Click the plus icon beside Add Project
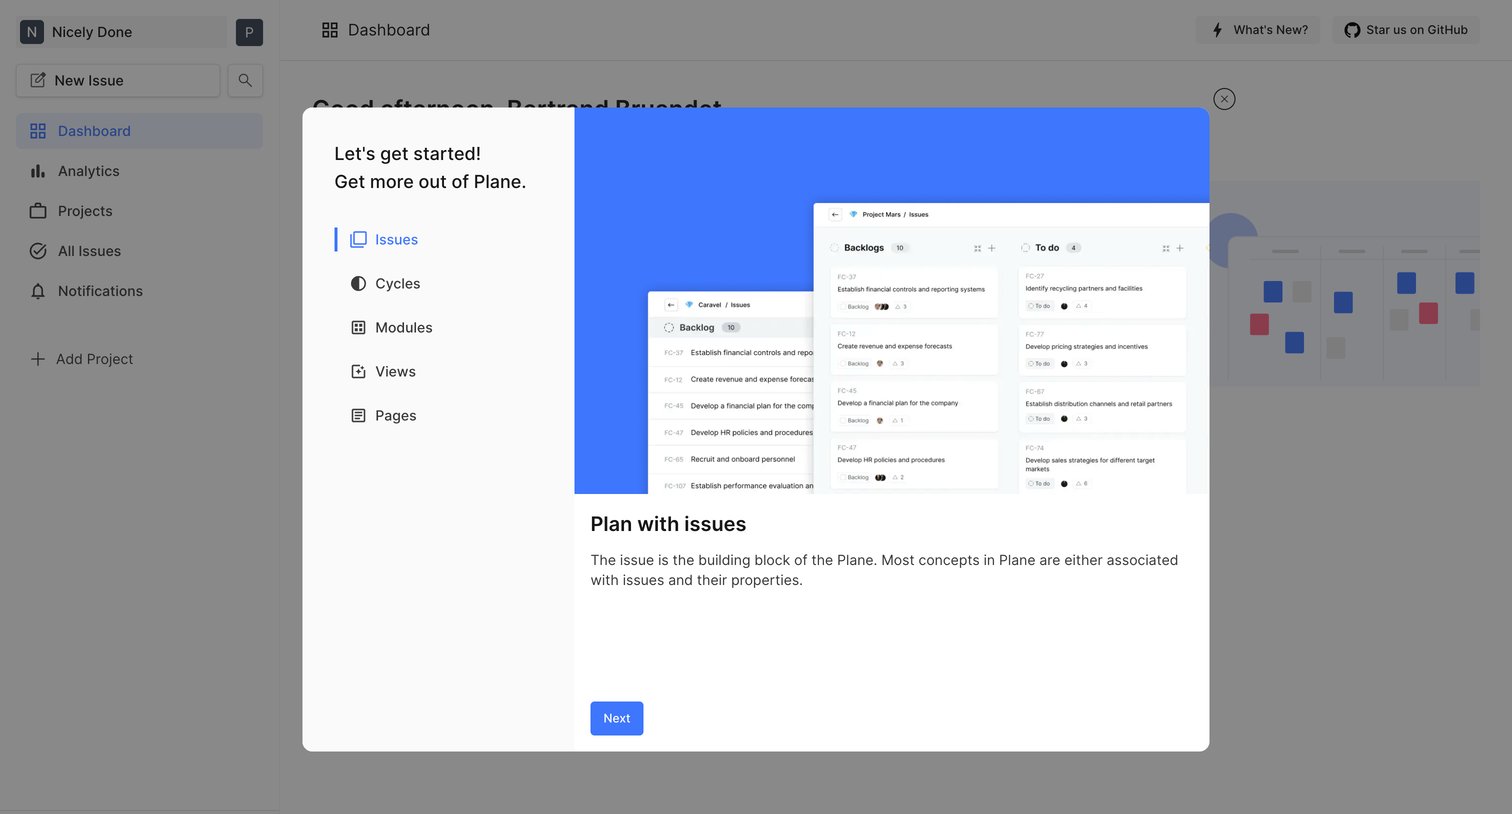Image resolution: width=1512 pixels, height=814 pixels. [37, 359]
